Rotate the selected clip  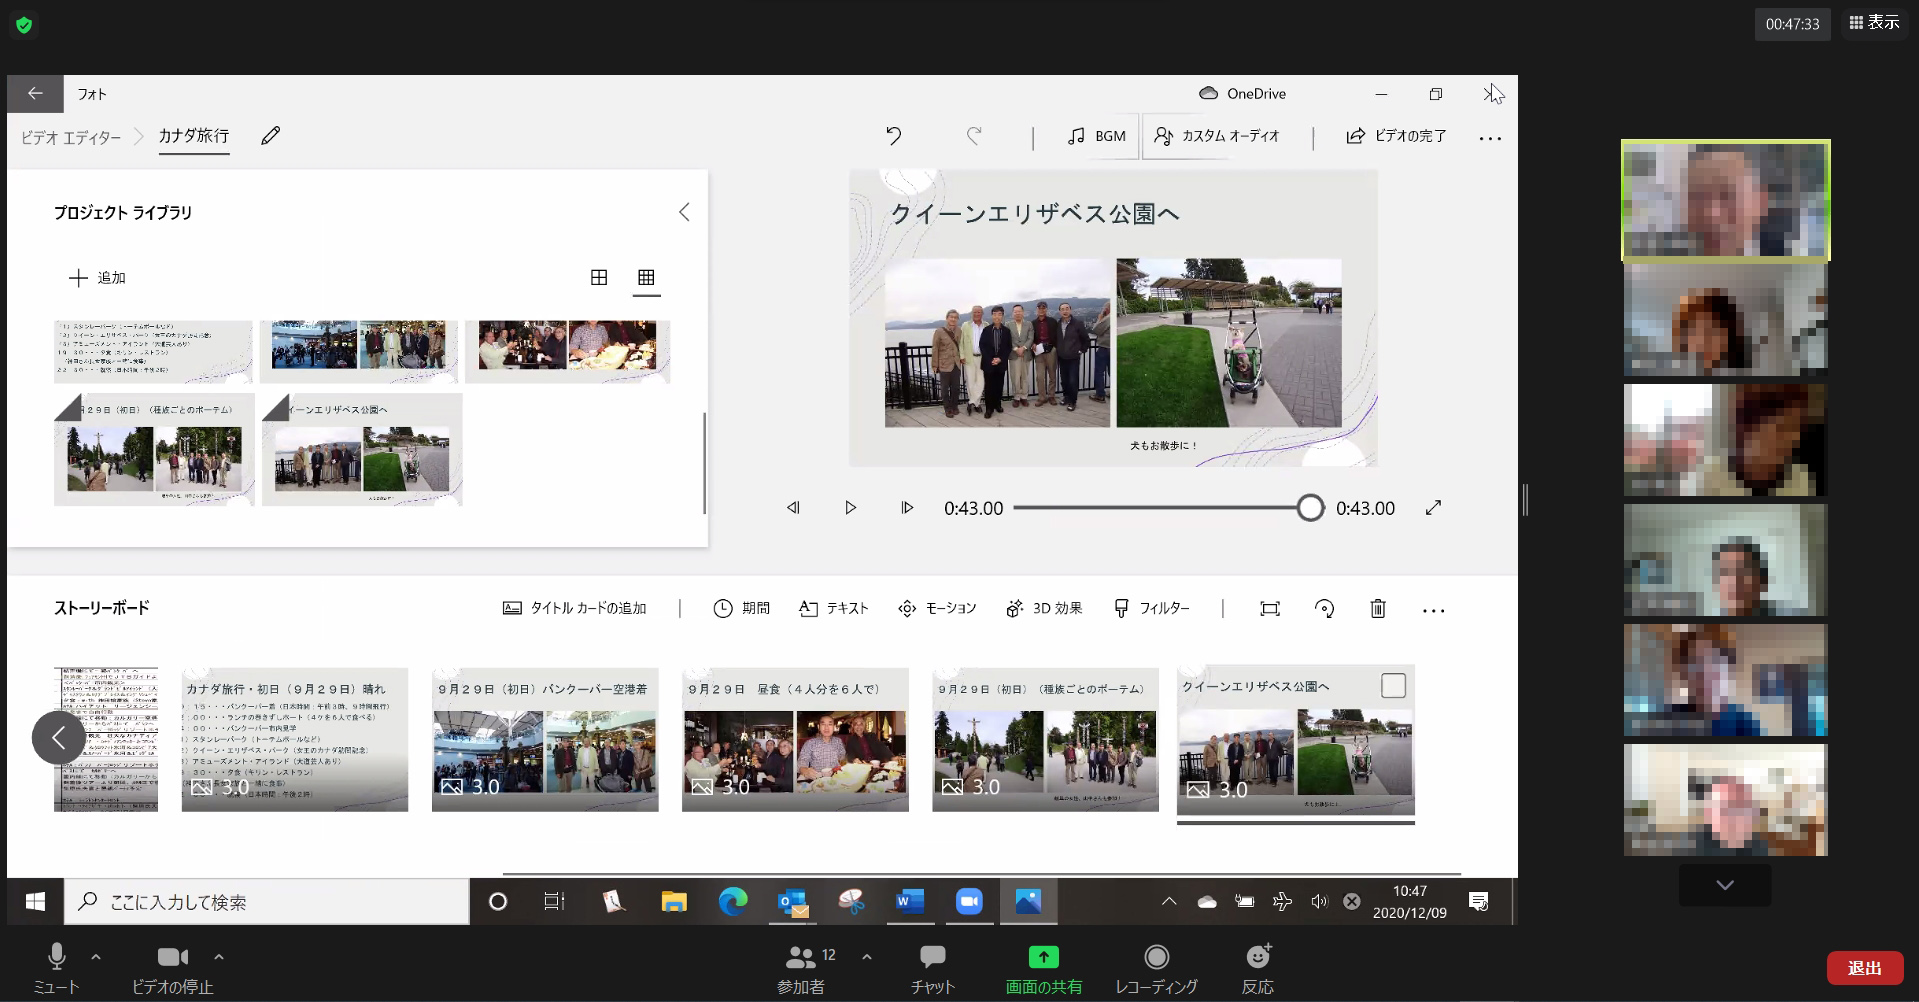1324,609
